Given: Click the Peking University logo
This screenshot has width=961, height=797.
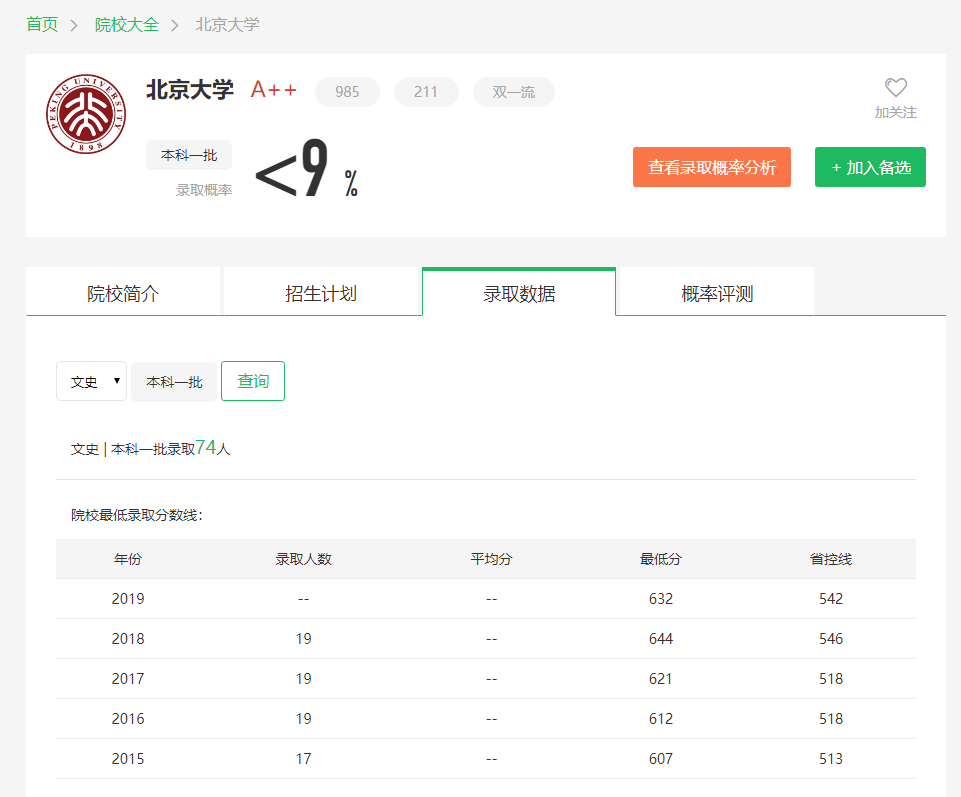Looking at the screenshot, I should click(x=86, y=114).
